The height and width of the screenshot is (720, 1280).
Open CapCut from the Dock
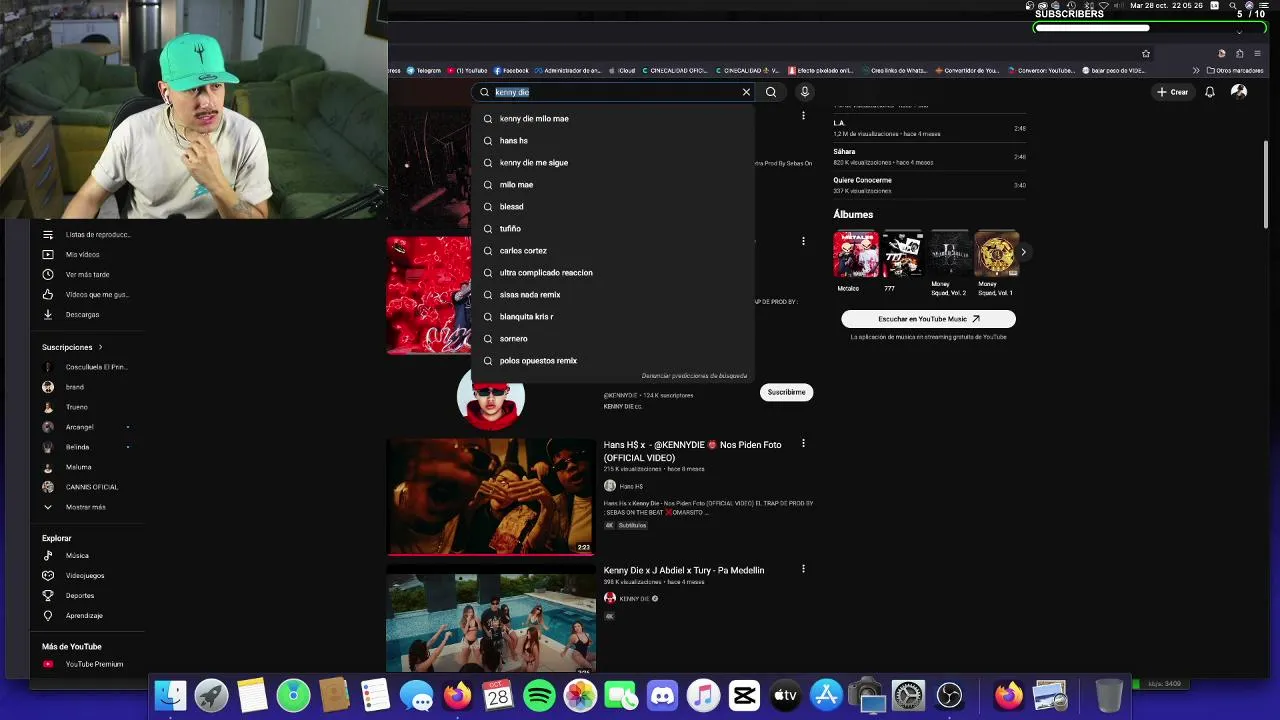[744, 695]
